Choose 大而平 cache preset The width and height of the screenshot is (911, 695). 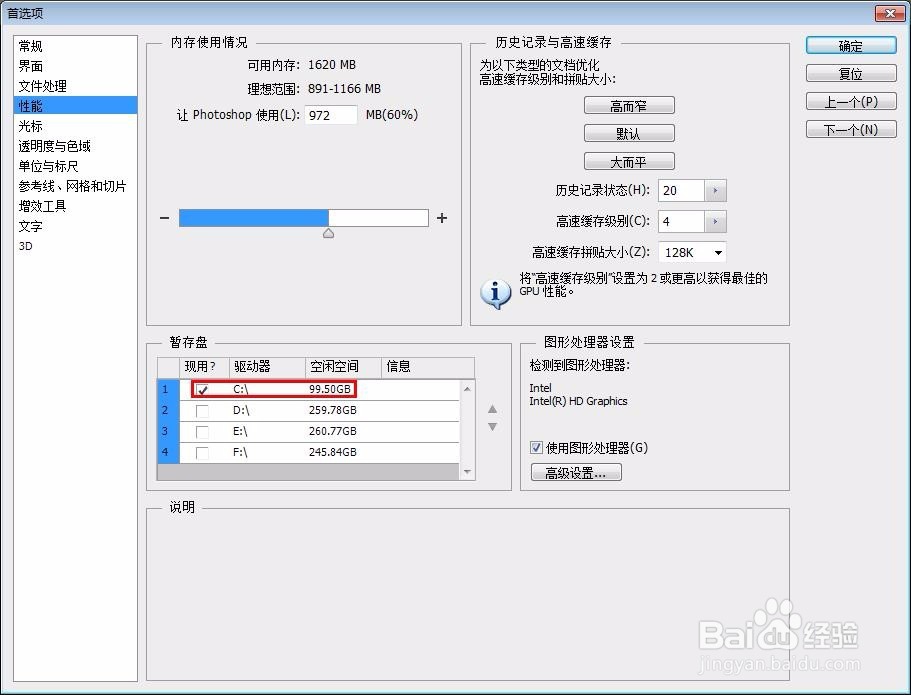pyautogui.click(x=629, y=162)
